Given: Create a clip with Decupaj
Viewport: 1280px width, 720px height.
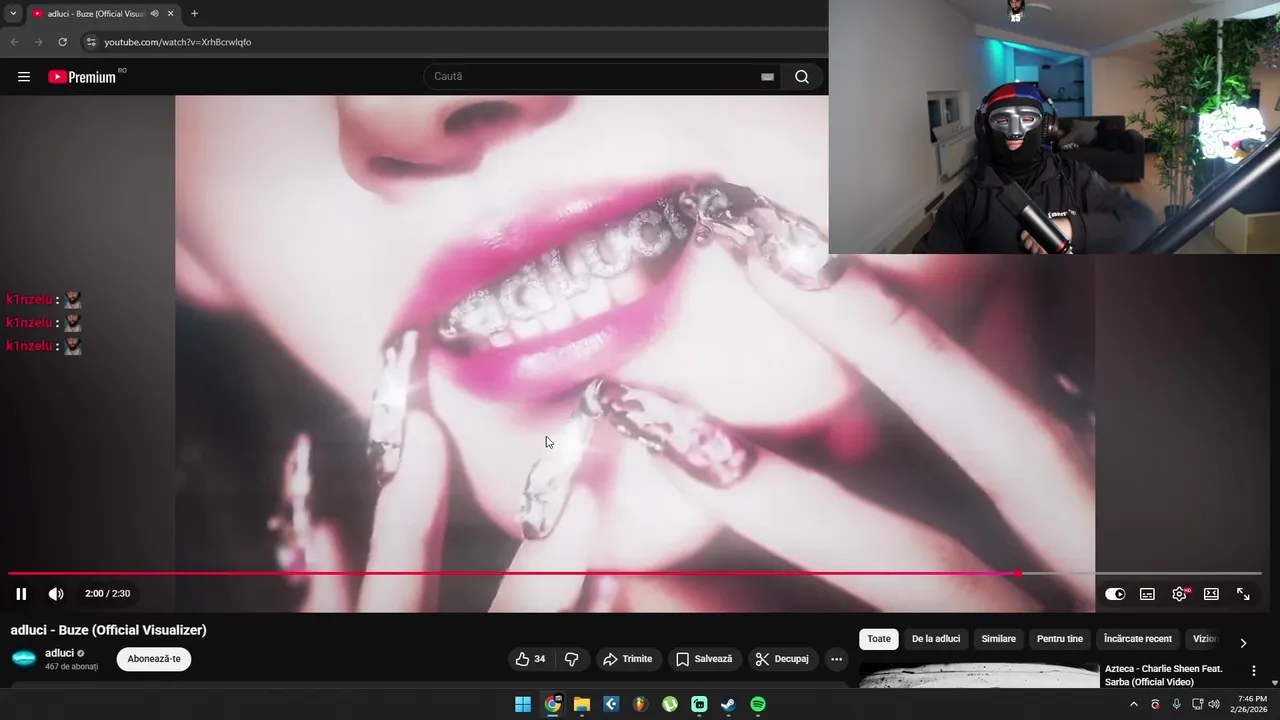Looking at the screenshot, I should click(x=783, y=659).
